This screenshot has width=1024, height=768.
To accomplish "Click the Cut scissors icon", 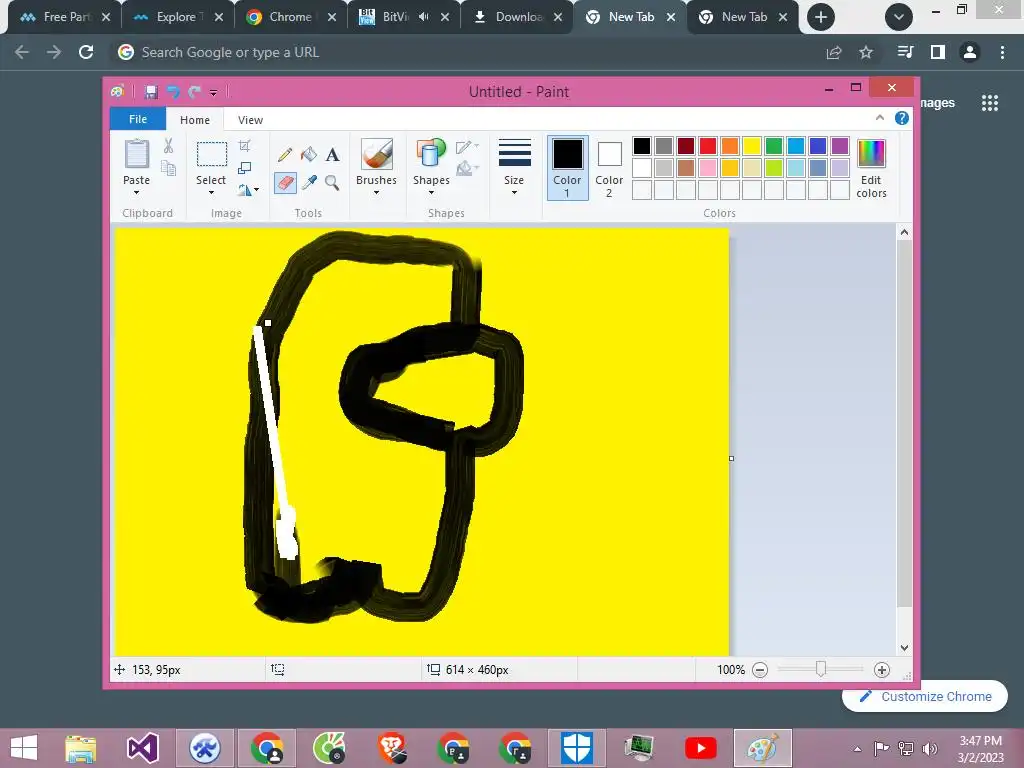I will pyautogui.click(x=168, y=146).
